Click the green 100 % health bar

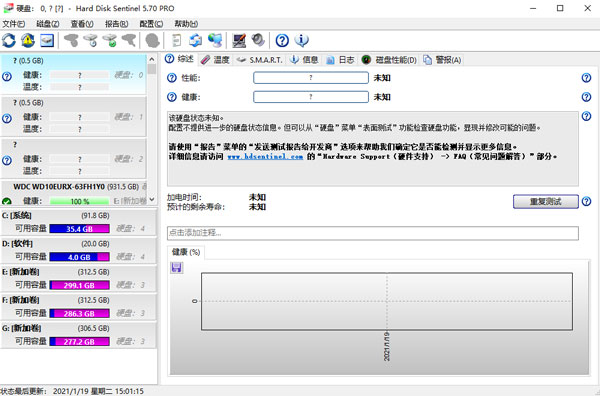[79, 201]
